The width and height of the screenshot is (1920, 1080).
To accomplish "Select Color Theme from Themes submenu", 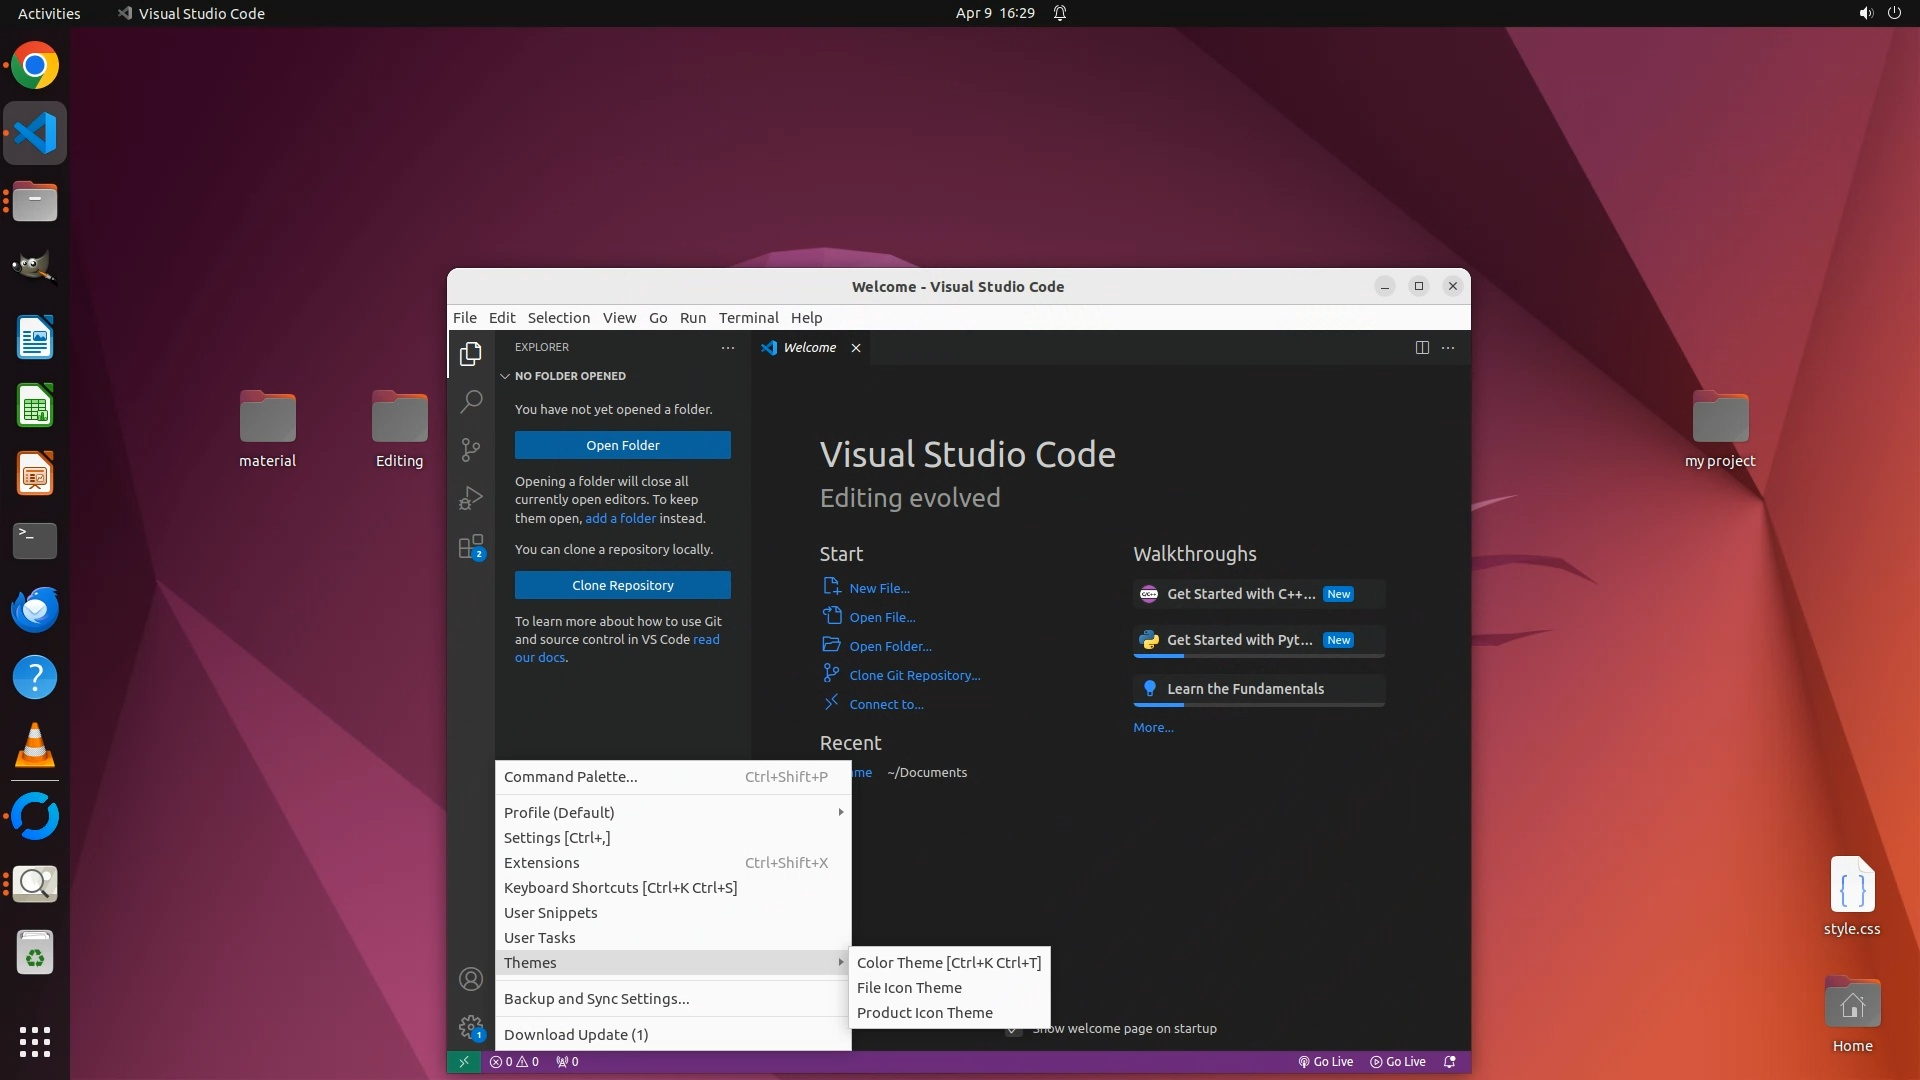I will tap(948, 962).
